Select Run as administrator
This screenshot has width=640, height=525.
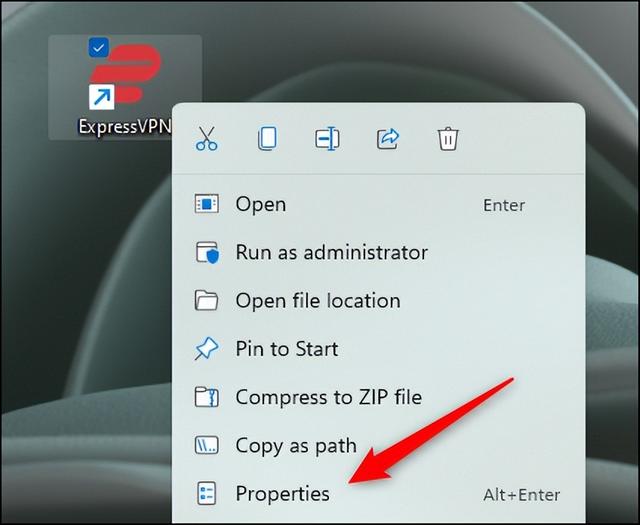pyautogui.click(x=378, y=252)
